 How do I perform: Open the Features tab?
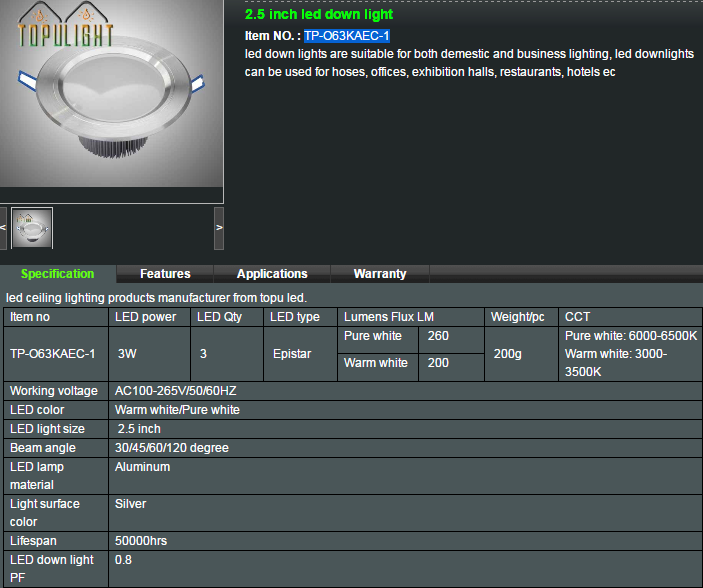pos(165,274)
